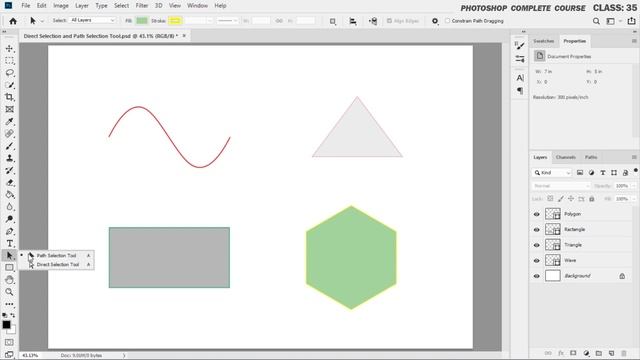Viewport: 640px width, 360px height.
Task: Switch to the Paths tab
Action: (591, 157)
